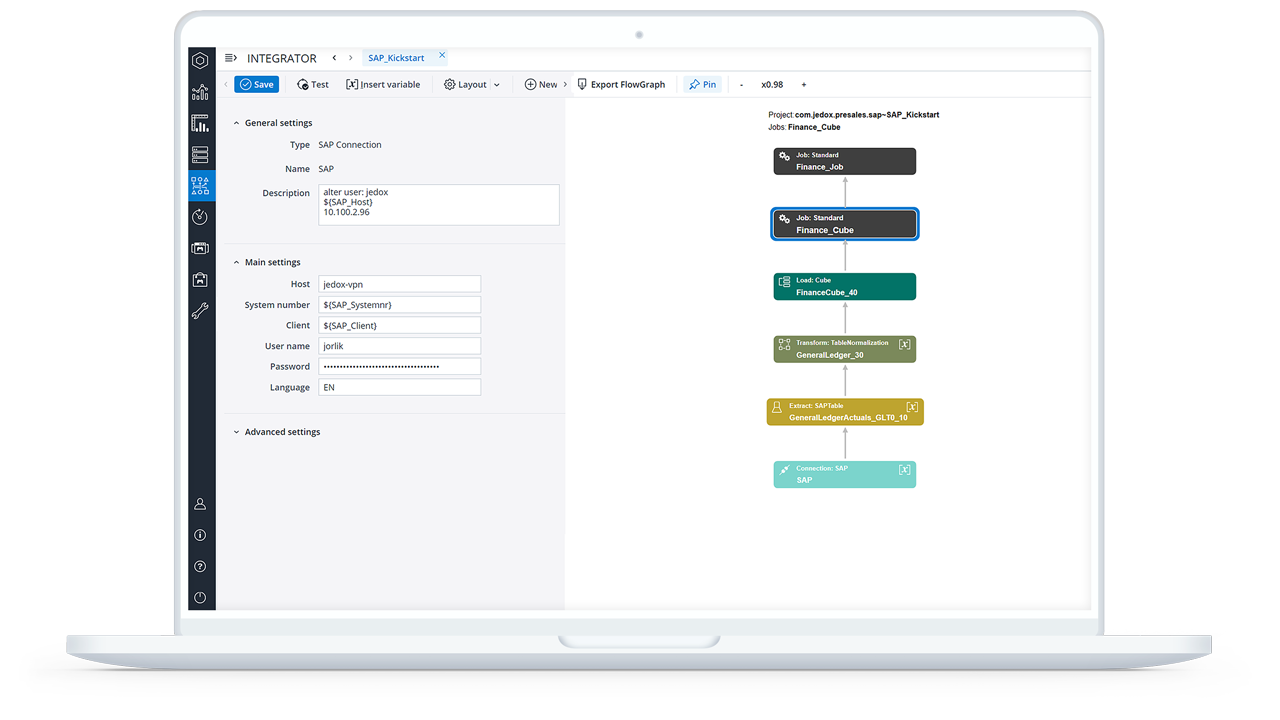Expand the Advanced settings section
Screen dimensions: 1280x720
tap(237, 432)
